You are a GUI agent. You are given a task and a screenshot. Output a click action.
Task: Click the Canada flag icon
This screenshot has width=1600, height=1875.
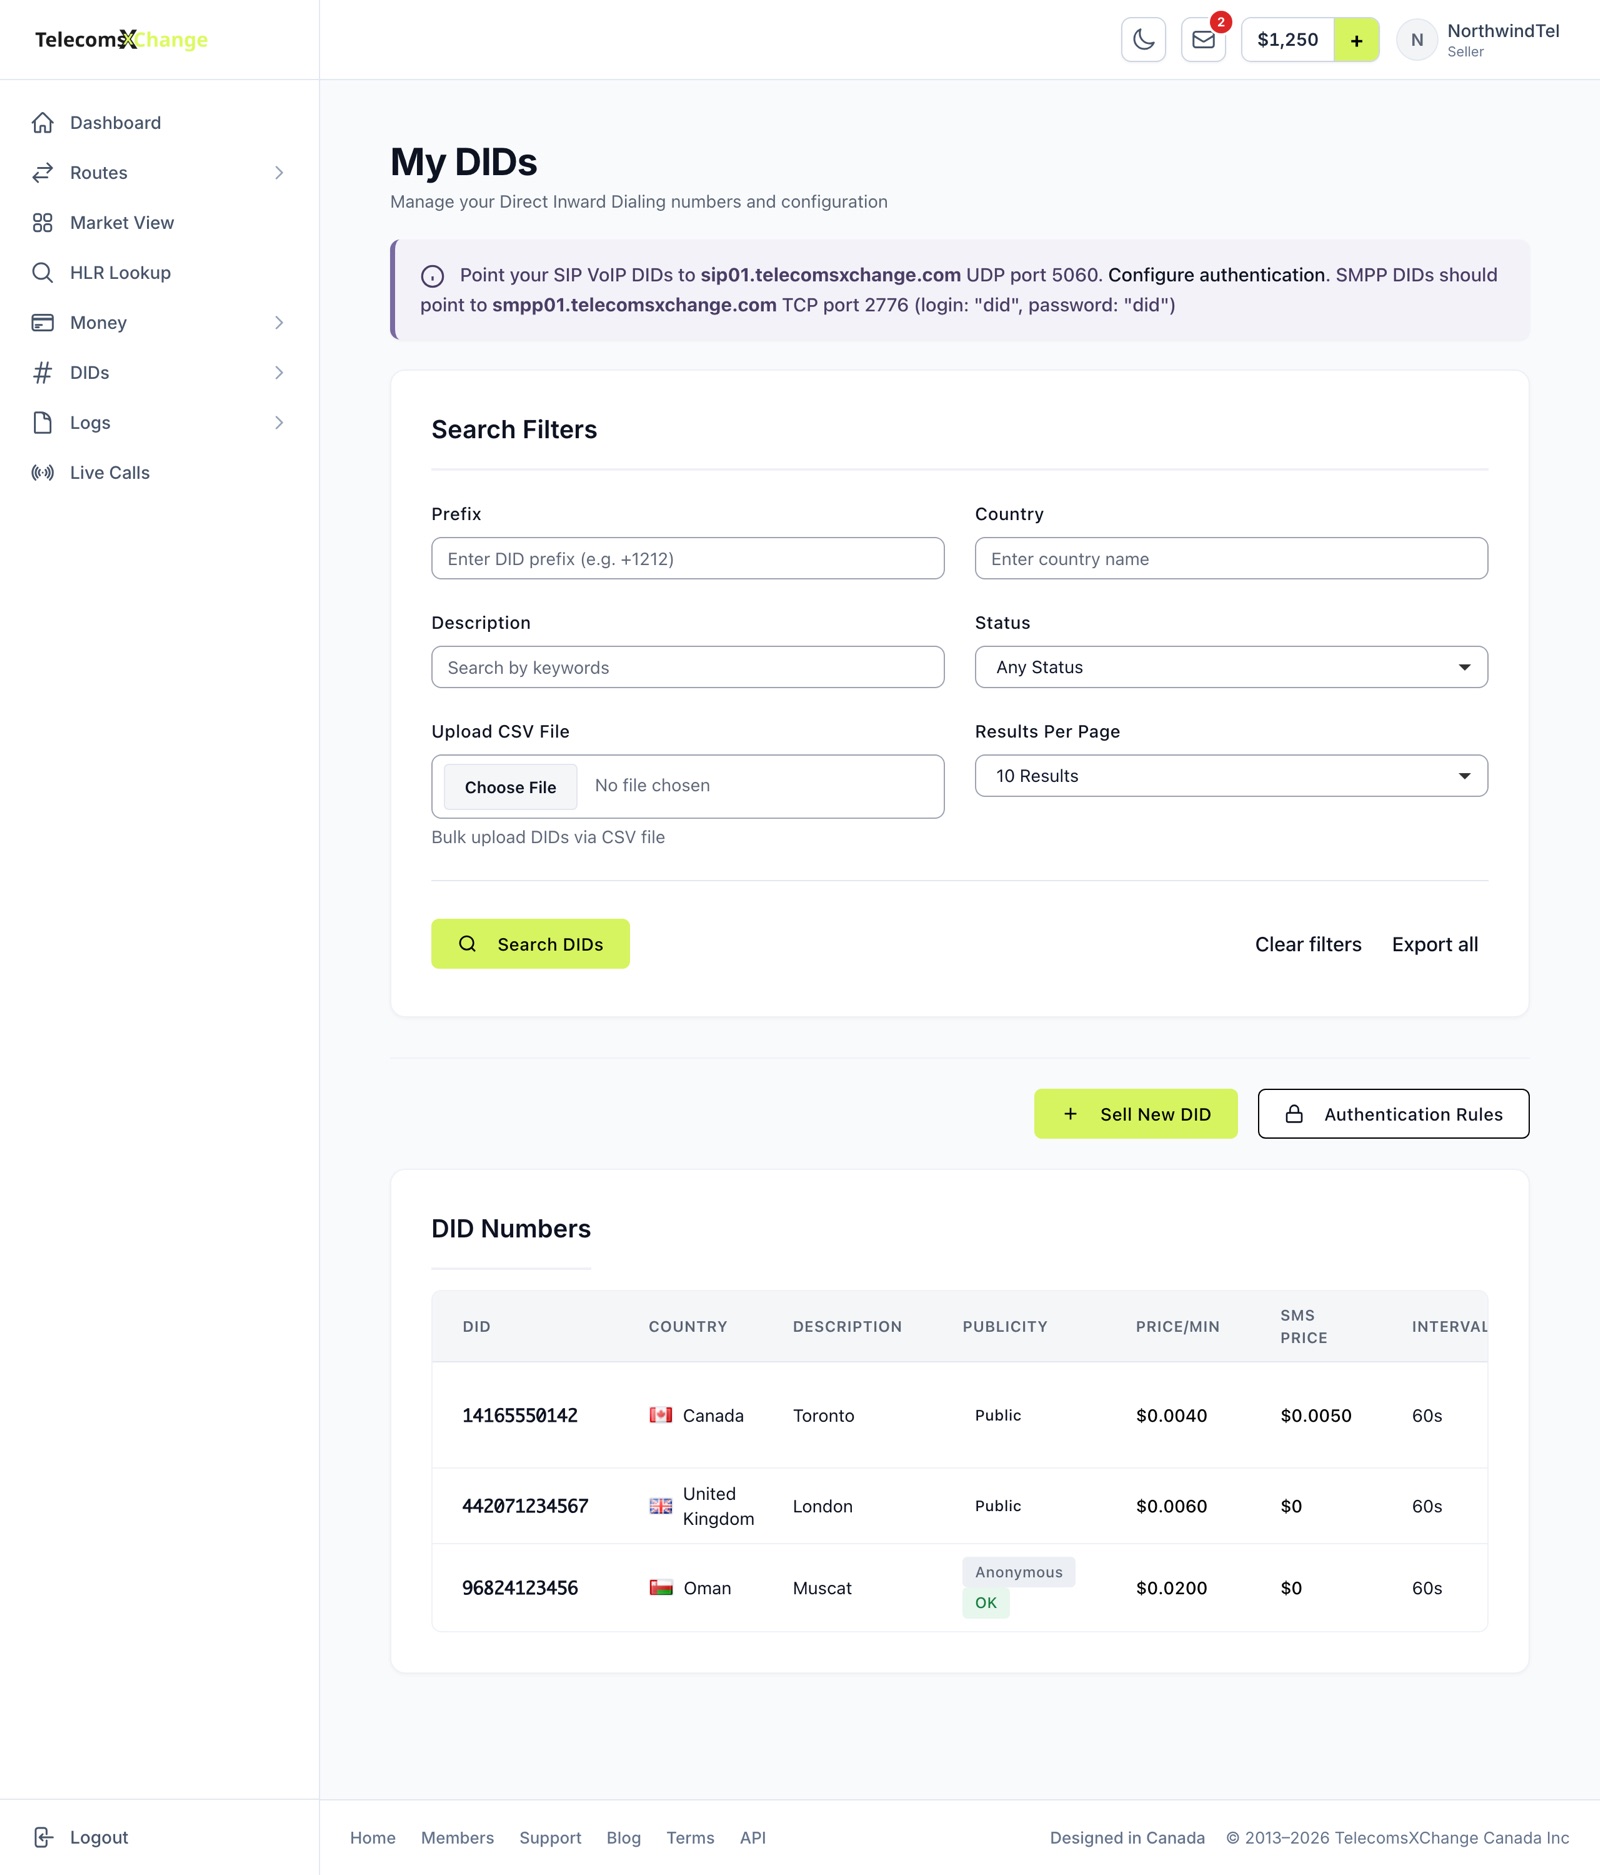[660, 1415]
